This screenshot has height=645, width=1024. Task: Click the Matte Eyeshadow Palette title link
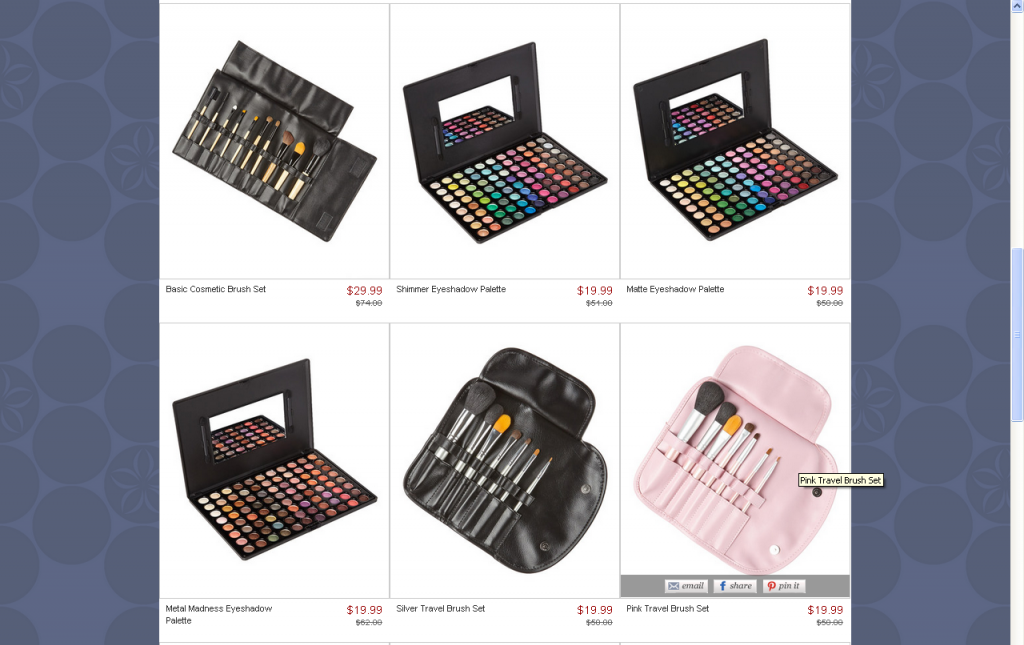click(675, 289)
